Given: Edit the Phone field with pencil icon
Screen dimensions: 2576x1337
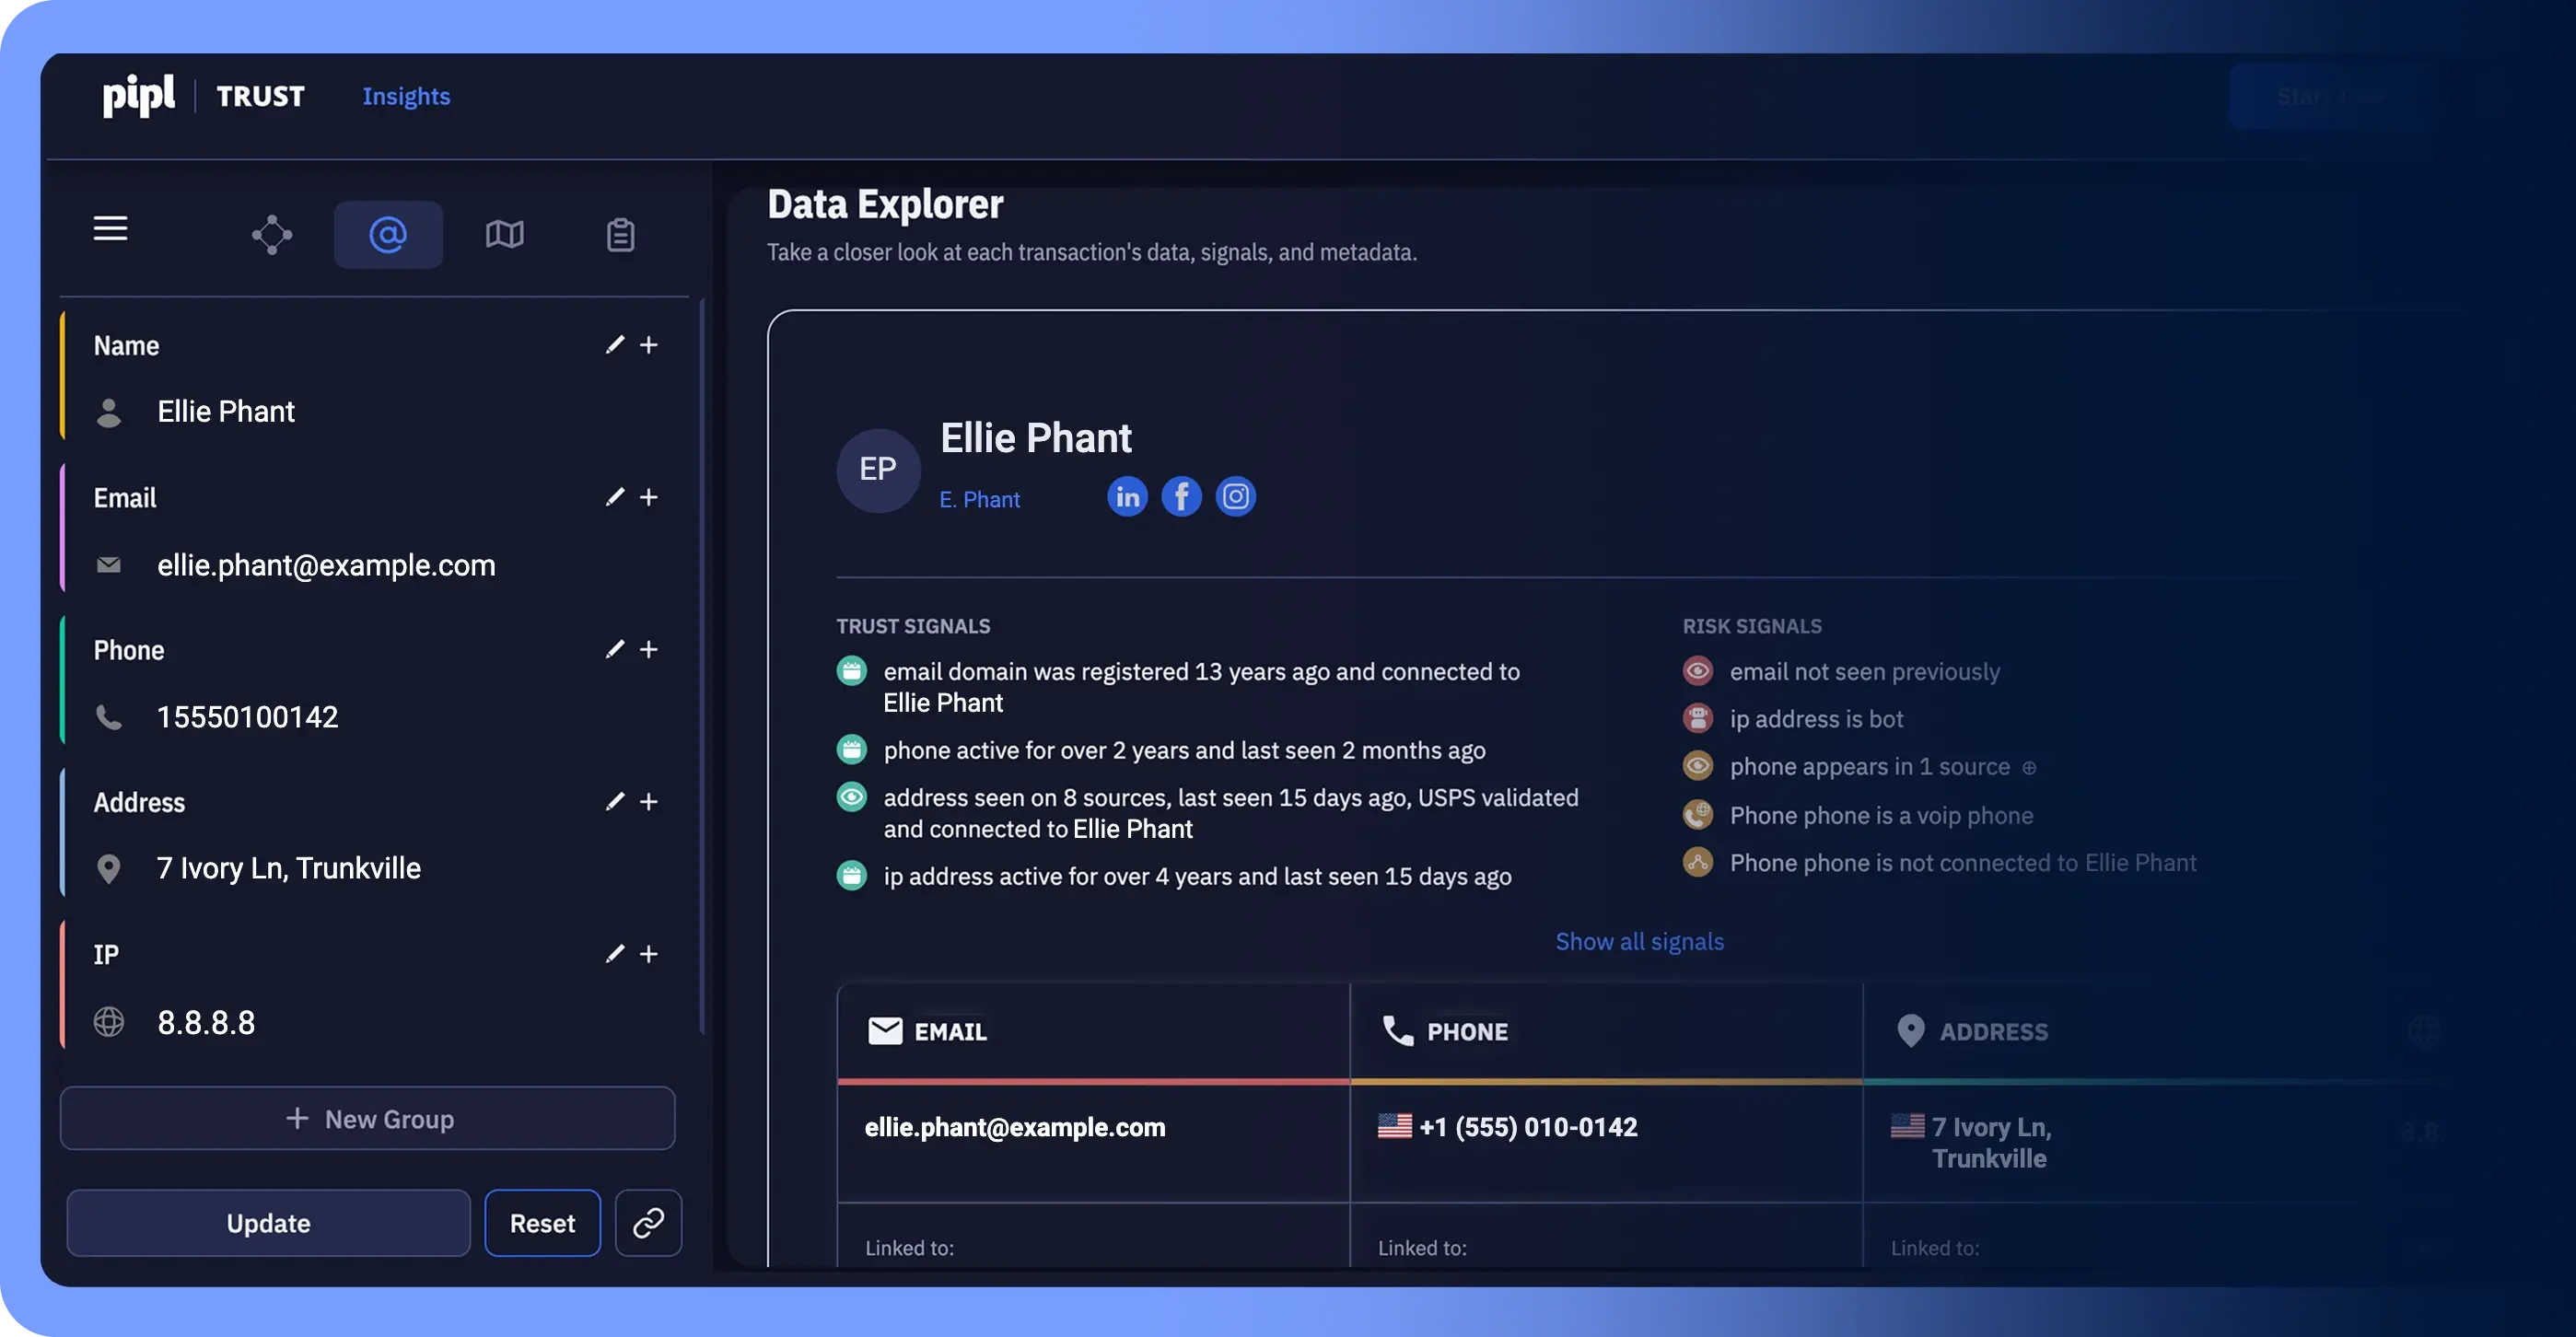Looking at the screenshot, I should [x=615, y=649].
